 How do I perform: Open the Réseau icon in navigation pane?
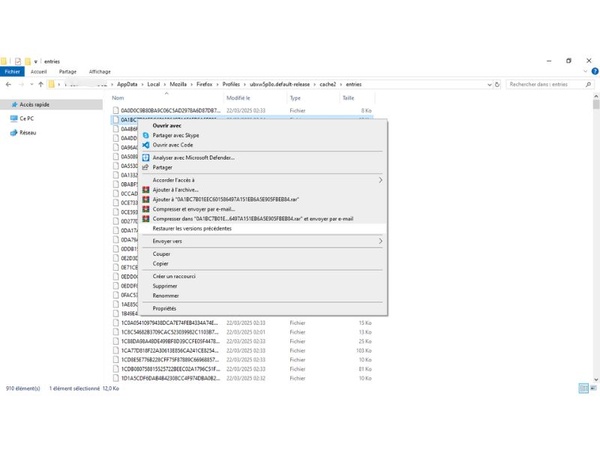[x=13, y=131]
